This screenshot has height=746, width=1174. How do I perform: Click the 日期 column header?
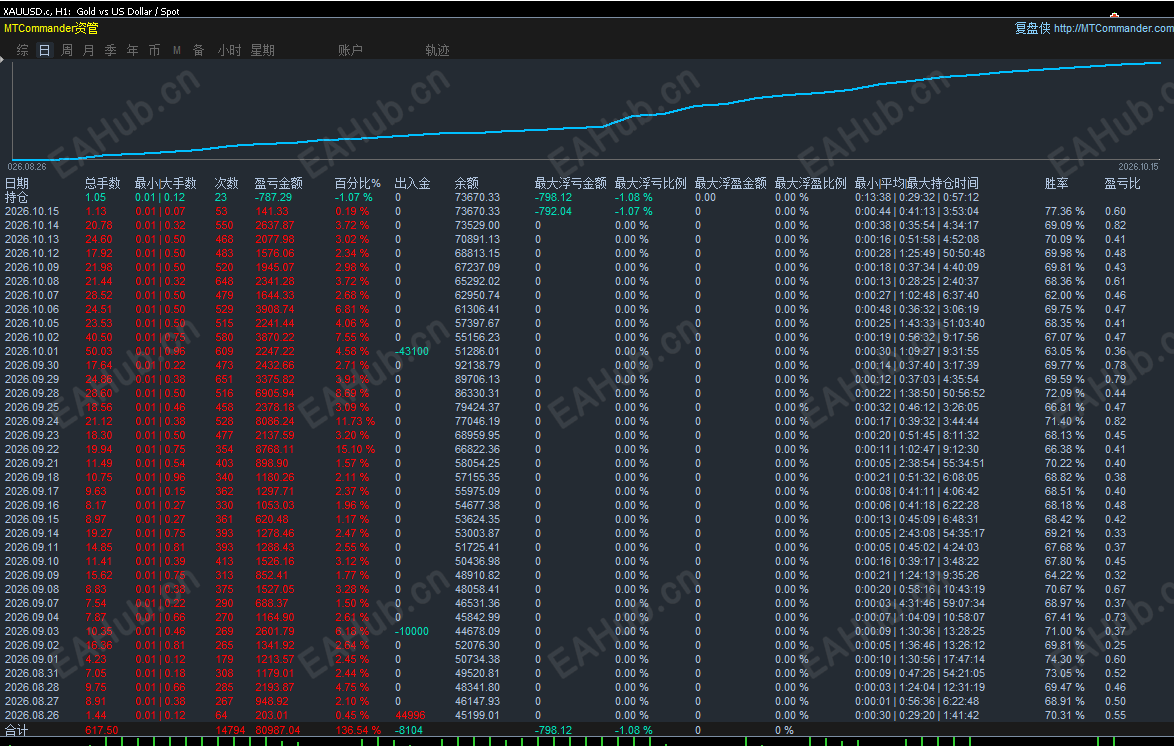click(x=16, y=183)
